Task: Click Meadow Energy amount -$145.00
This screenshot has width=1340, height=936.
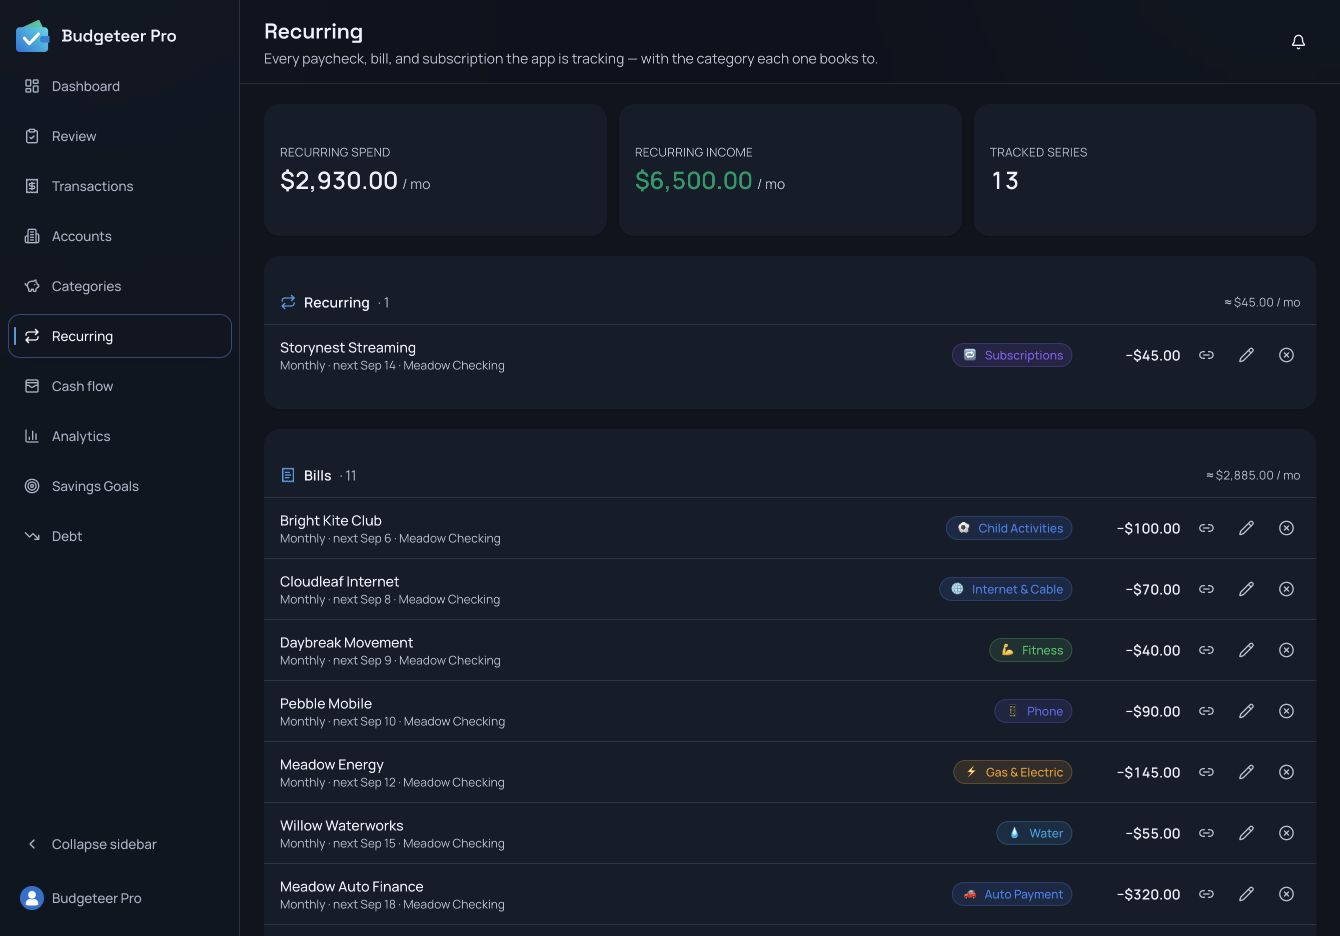Action: click(x=1148, y=772)
